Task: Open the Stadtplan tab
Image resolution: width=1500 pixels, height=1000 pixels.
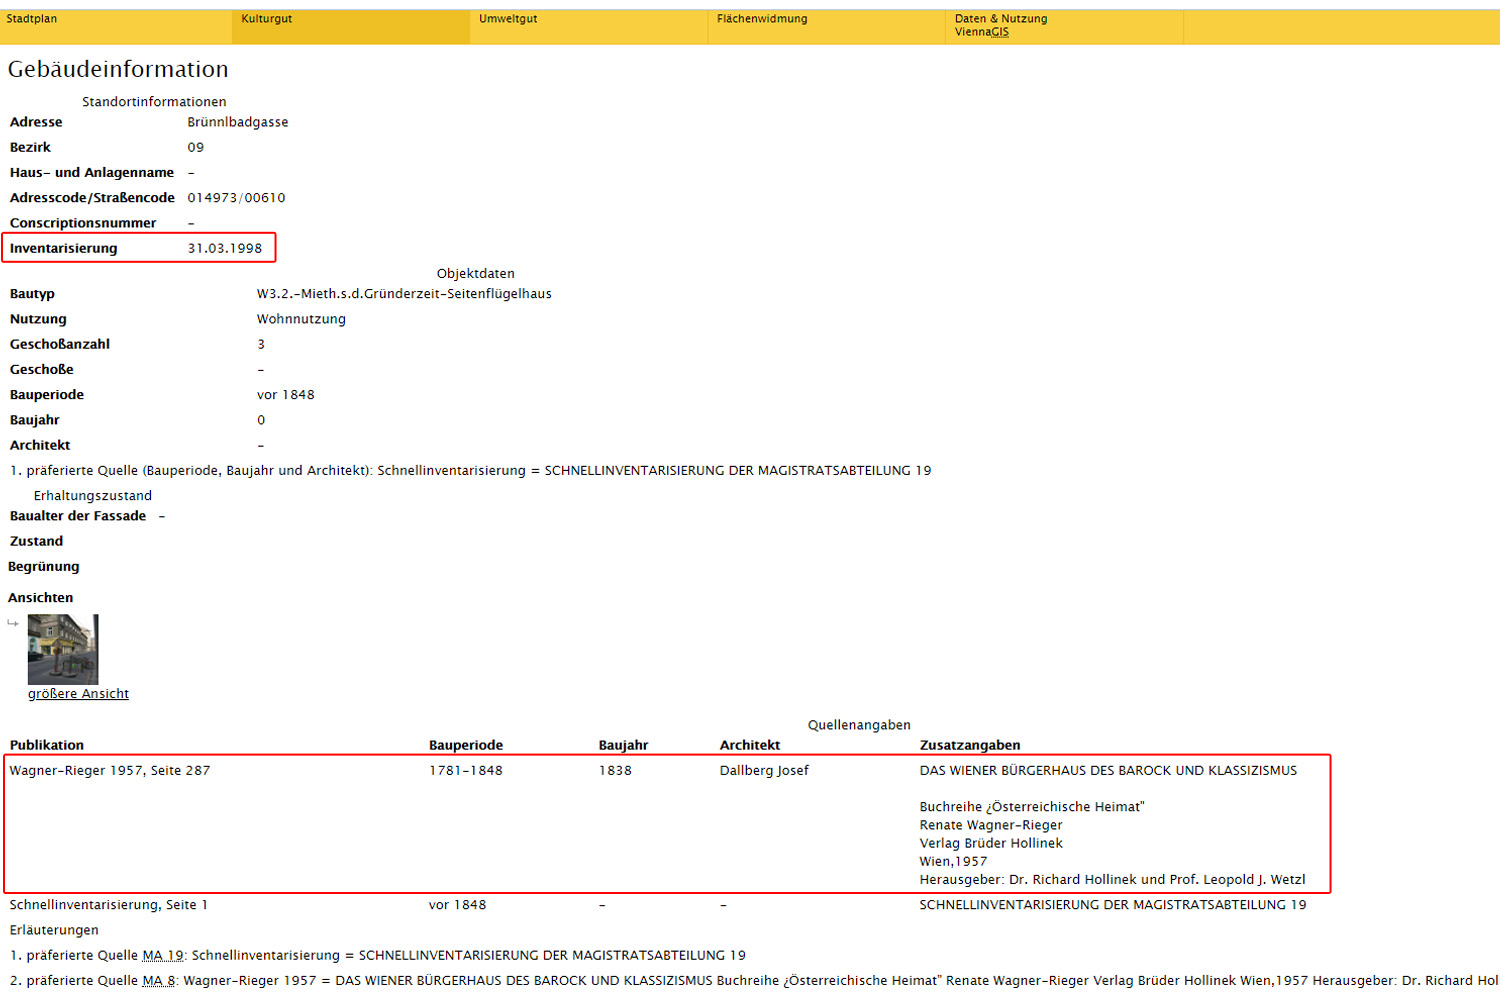Action: pos(116,27)
